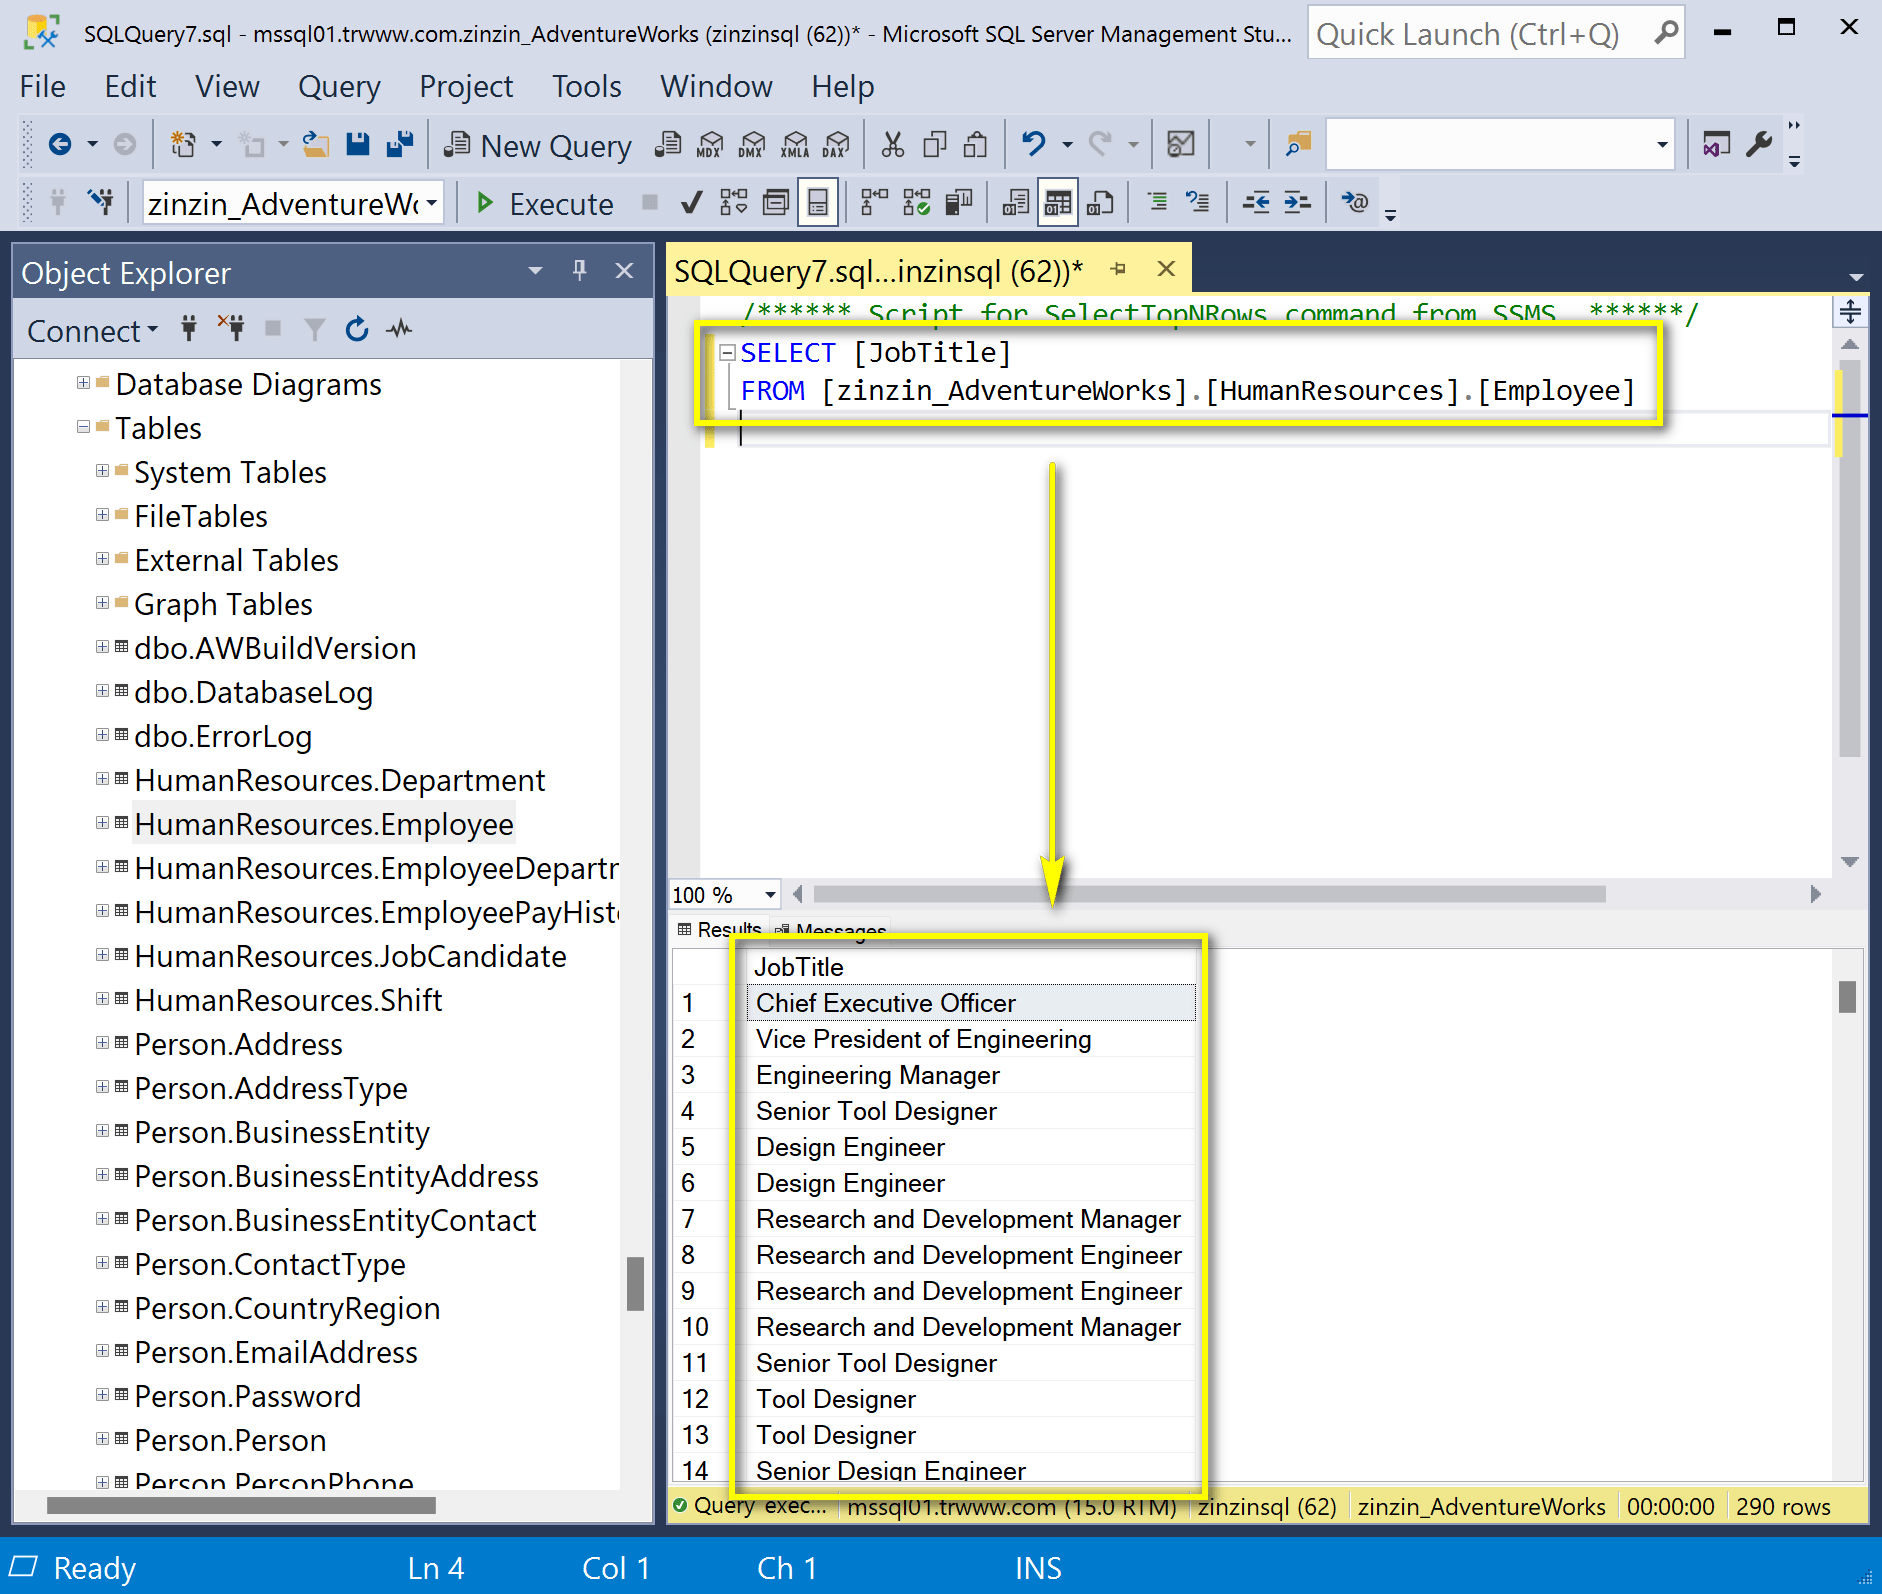
Task: Open Object Explorer window position dropdown
Action: [x=535, y=271]
